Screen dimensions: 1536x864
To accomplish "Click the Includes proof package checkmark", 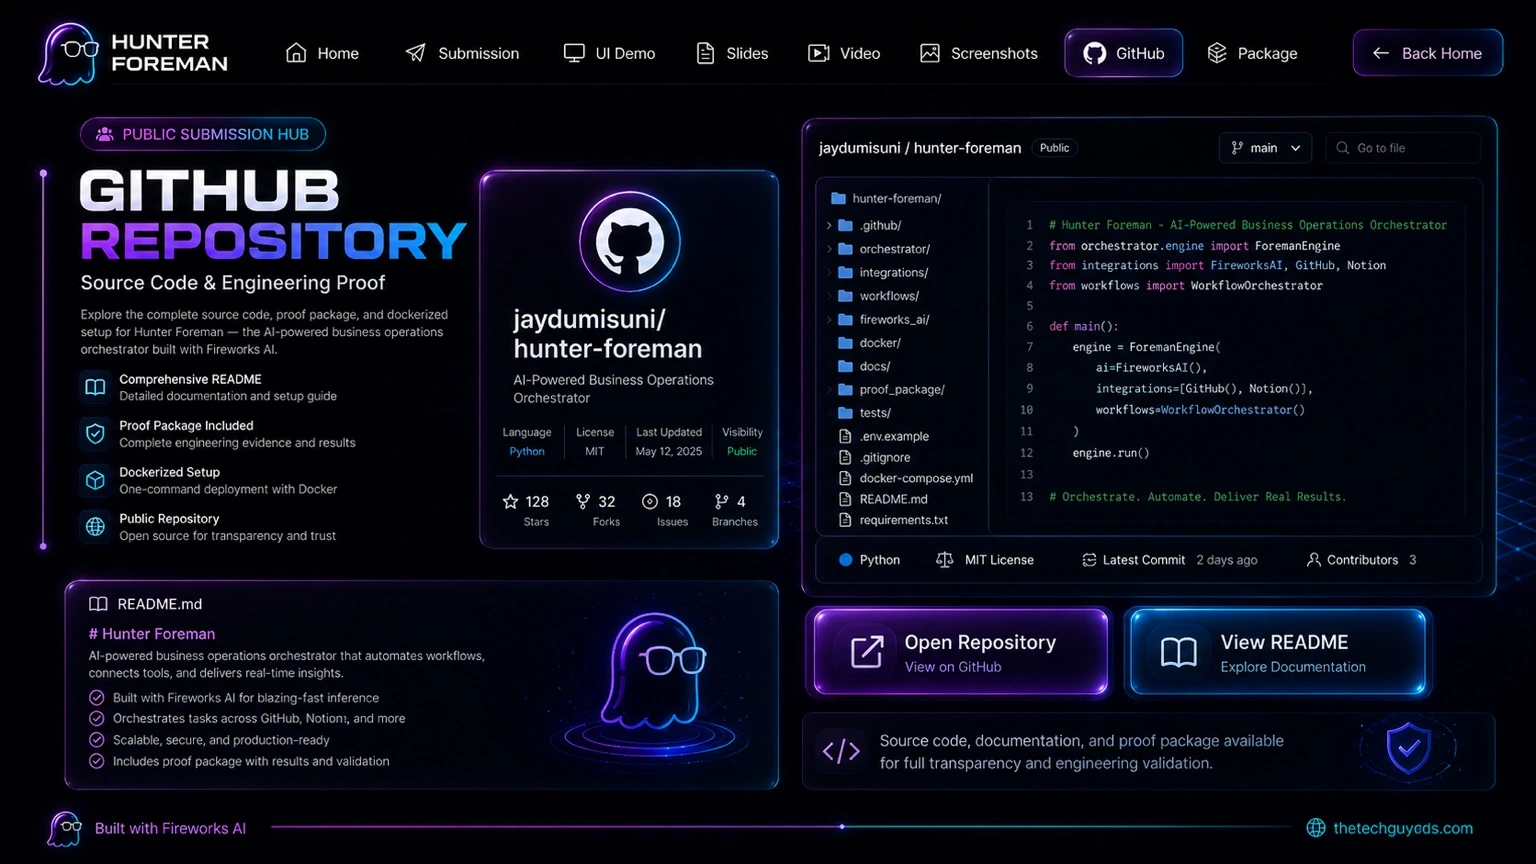I will click(97, 761).
